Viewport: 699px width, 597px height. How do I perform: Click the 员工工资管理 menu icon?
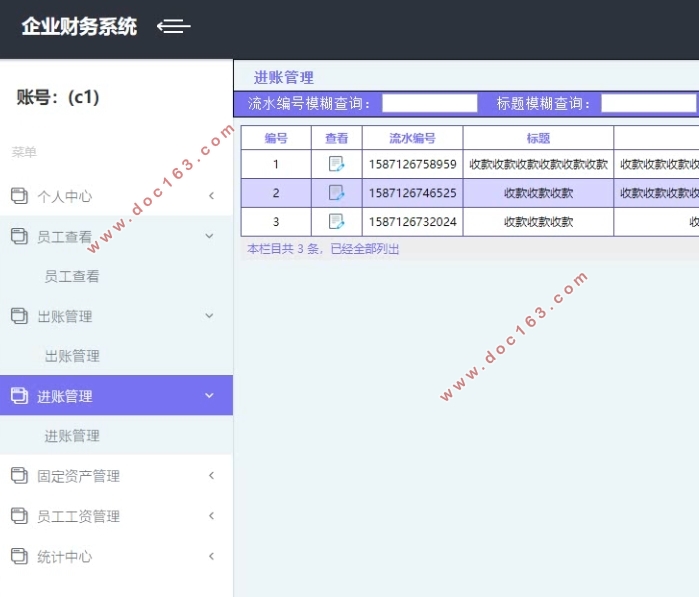19,515
